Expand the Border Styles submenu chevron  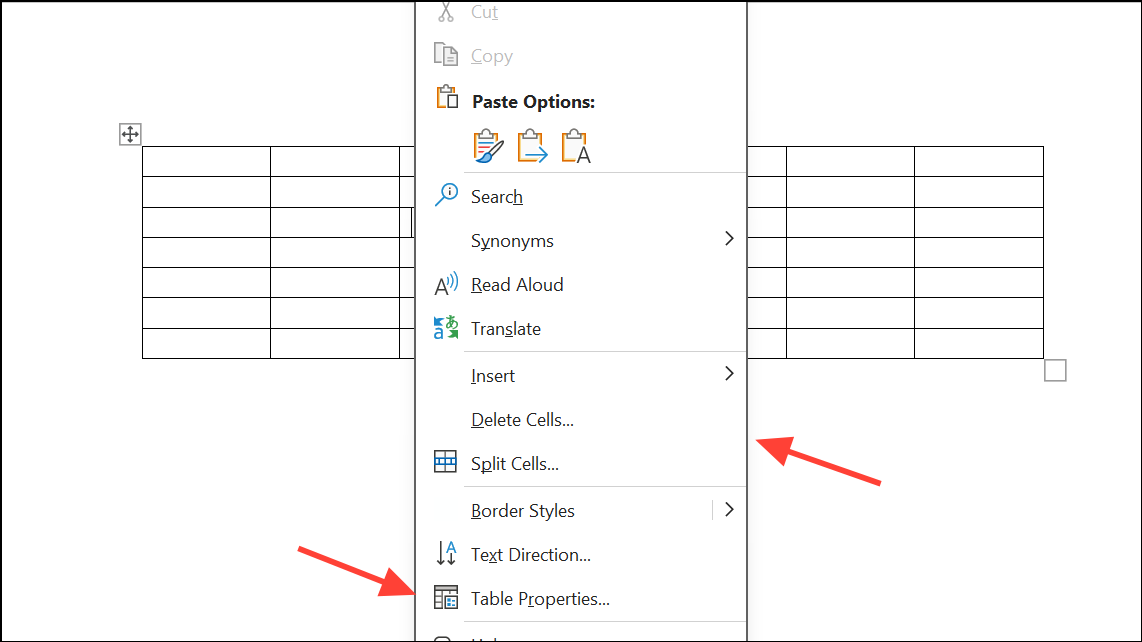coord(729,509)
